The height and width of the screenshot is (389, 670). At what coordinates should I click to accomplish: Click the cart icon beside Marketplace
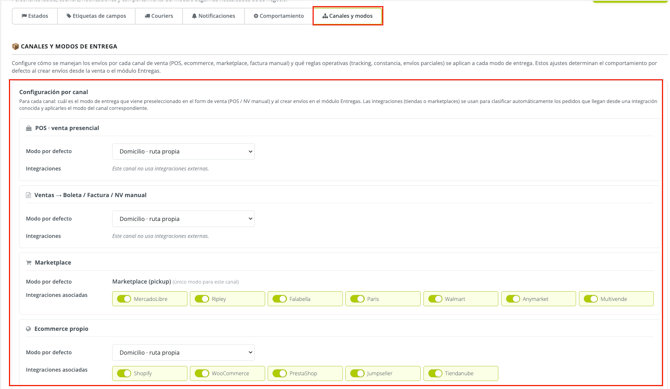click(x=29, y=262)
